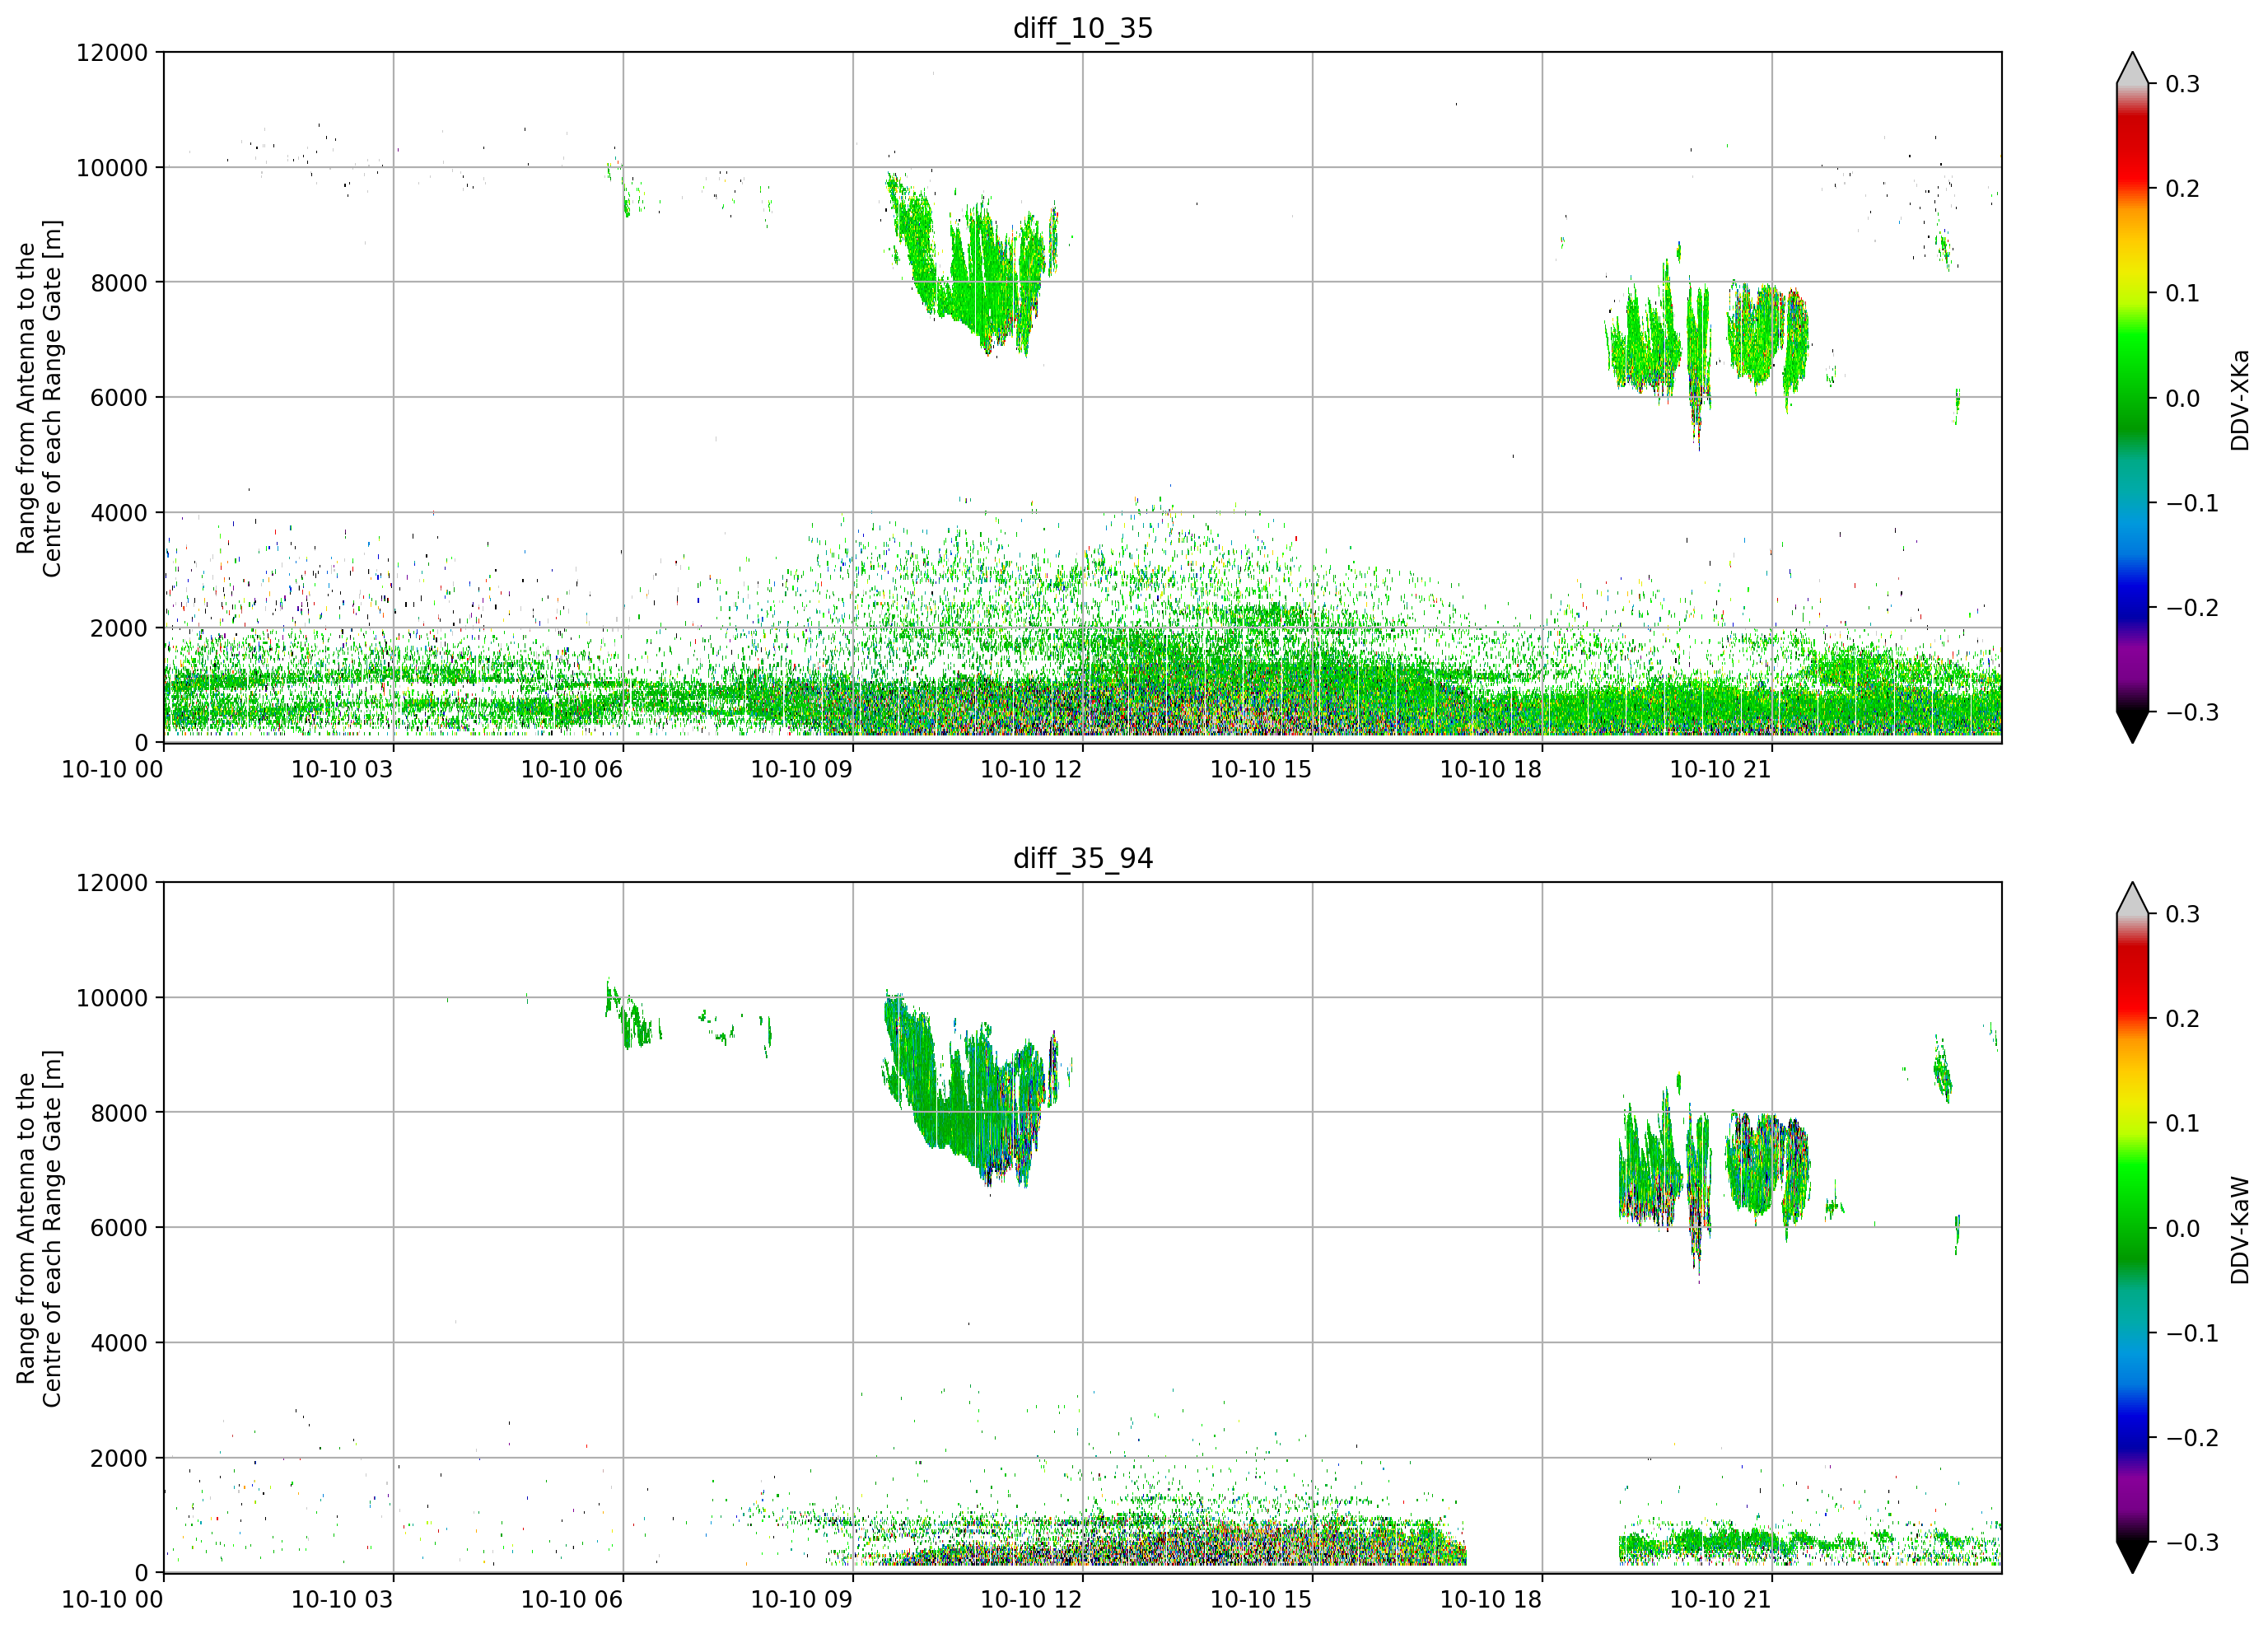This screenshot has width=2268, height=1629.
Task: Click the 2000 y-tick of the diff_35_94 plot
Action: click(119, 1458)
